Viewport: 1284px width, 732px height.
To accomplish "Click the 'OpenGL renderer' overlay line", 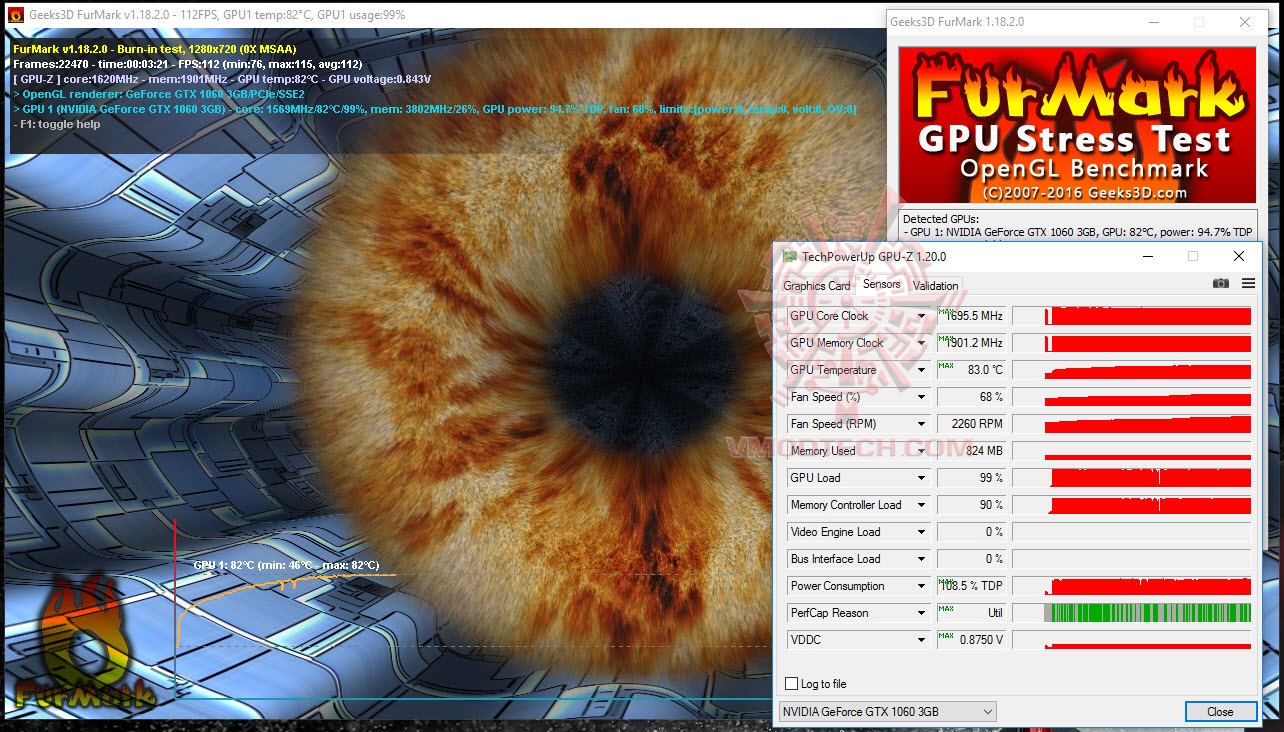I will click(x=159, y=94).
